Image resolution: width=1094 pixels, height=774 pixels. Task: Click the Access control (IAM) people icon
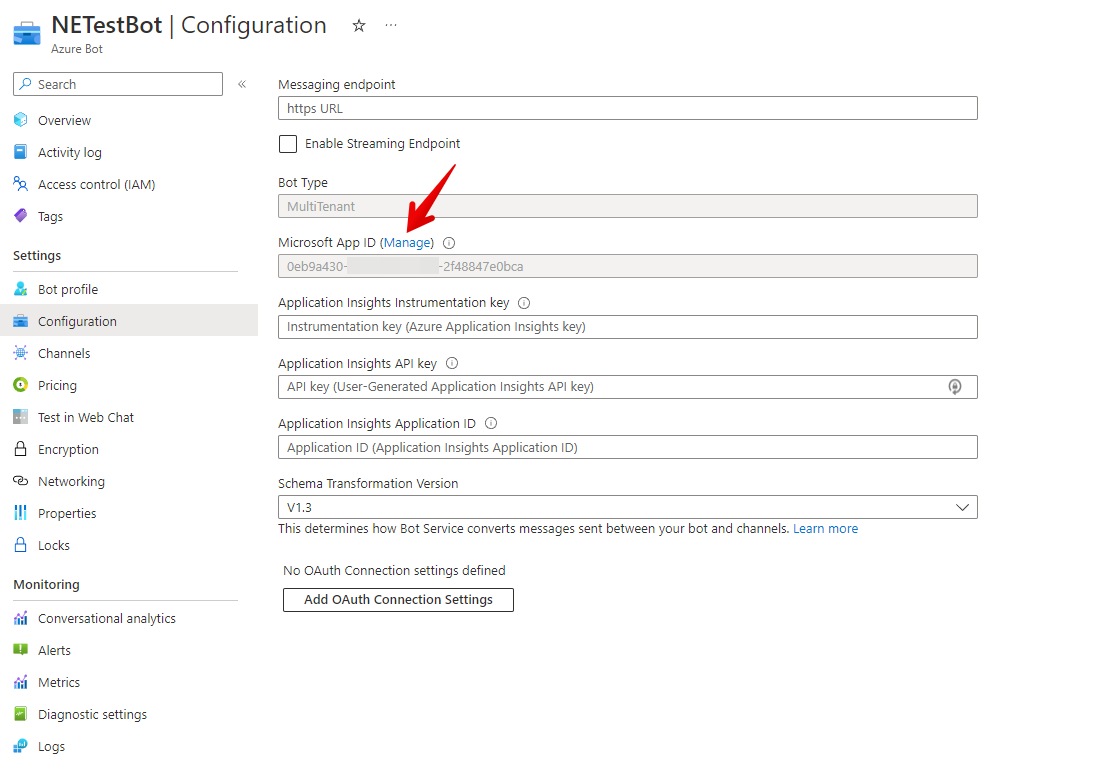coord(21,184)
